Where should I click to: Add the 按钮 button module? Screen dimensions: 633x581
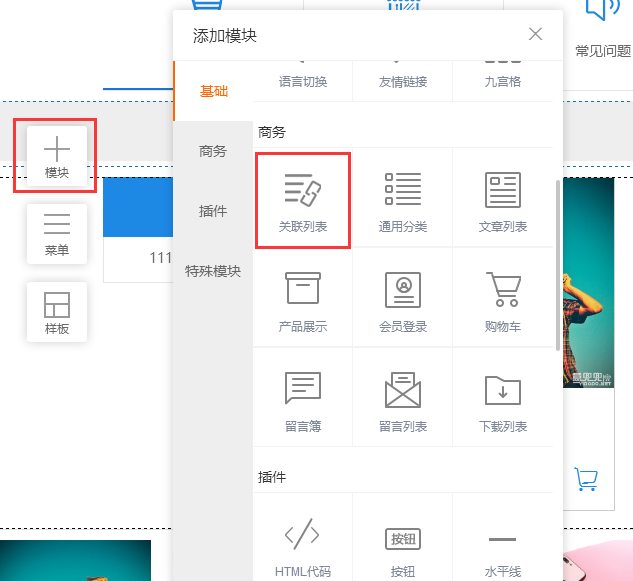tap(403, 545)
